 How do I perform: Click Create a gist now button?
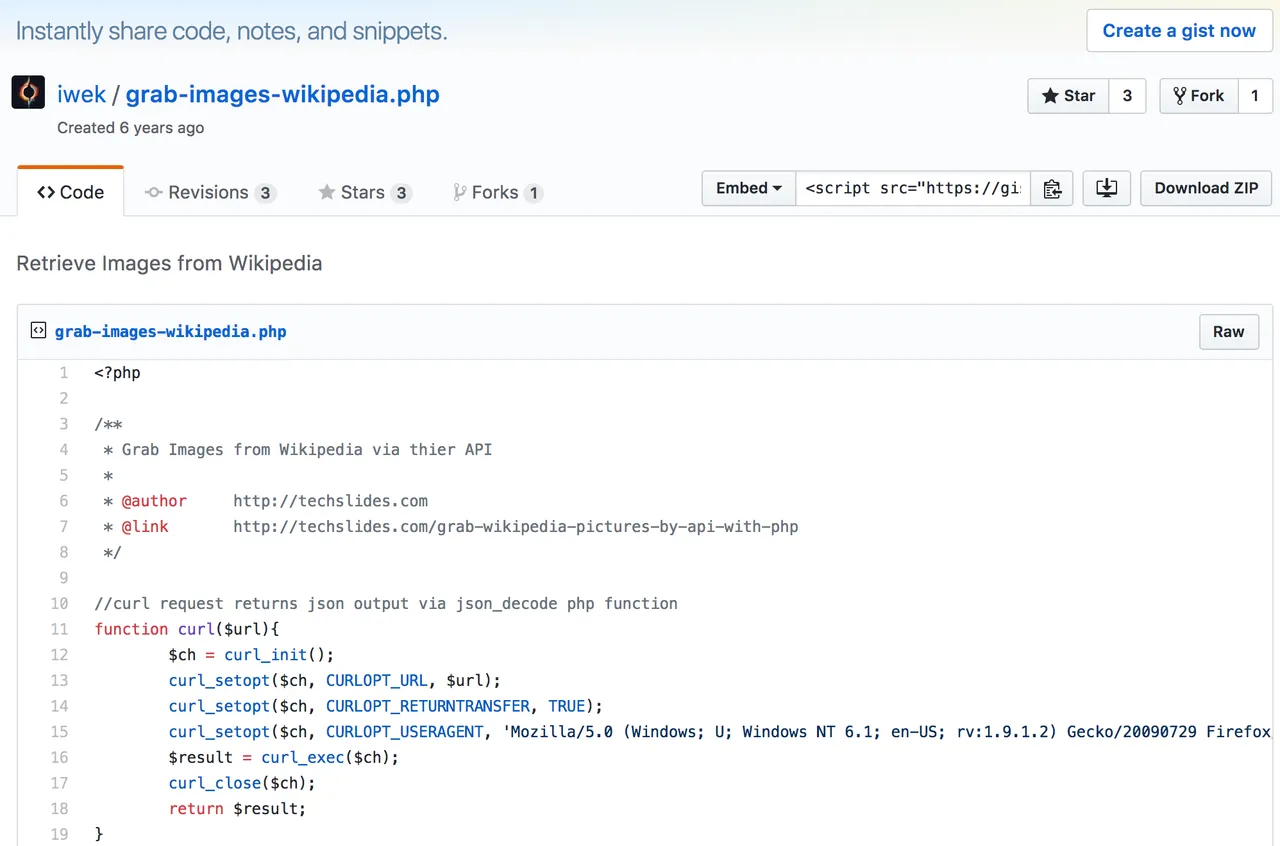pyautogui.click(x=1179, y=31)
